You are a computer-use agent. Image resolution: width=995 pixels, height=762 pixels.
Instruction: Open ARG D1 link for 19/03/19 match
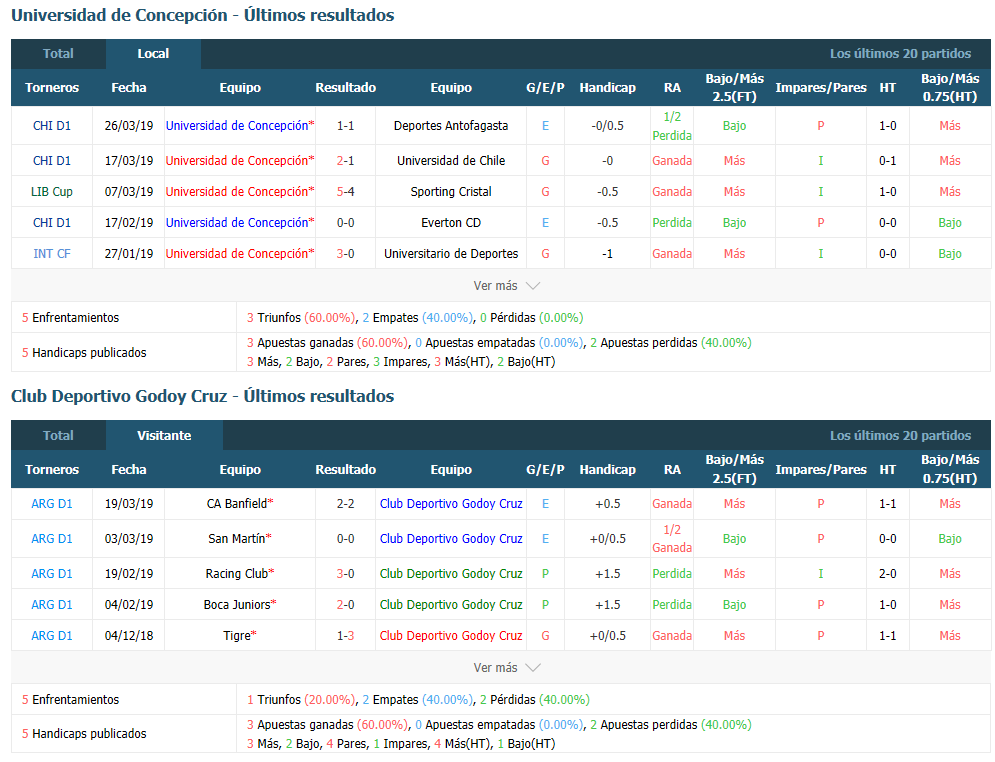pos(52,504)
